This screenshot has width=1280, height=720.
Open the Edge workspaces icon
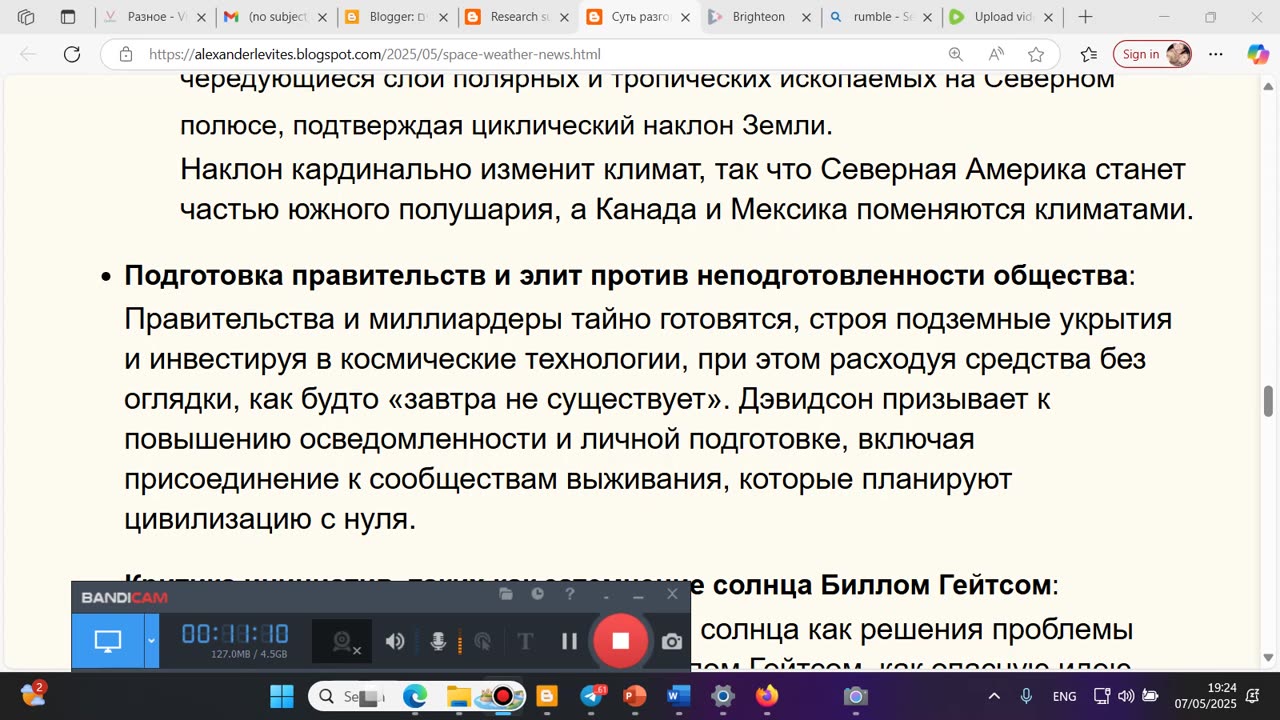coord(26,17)
